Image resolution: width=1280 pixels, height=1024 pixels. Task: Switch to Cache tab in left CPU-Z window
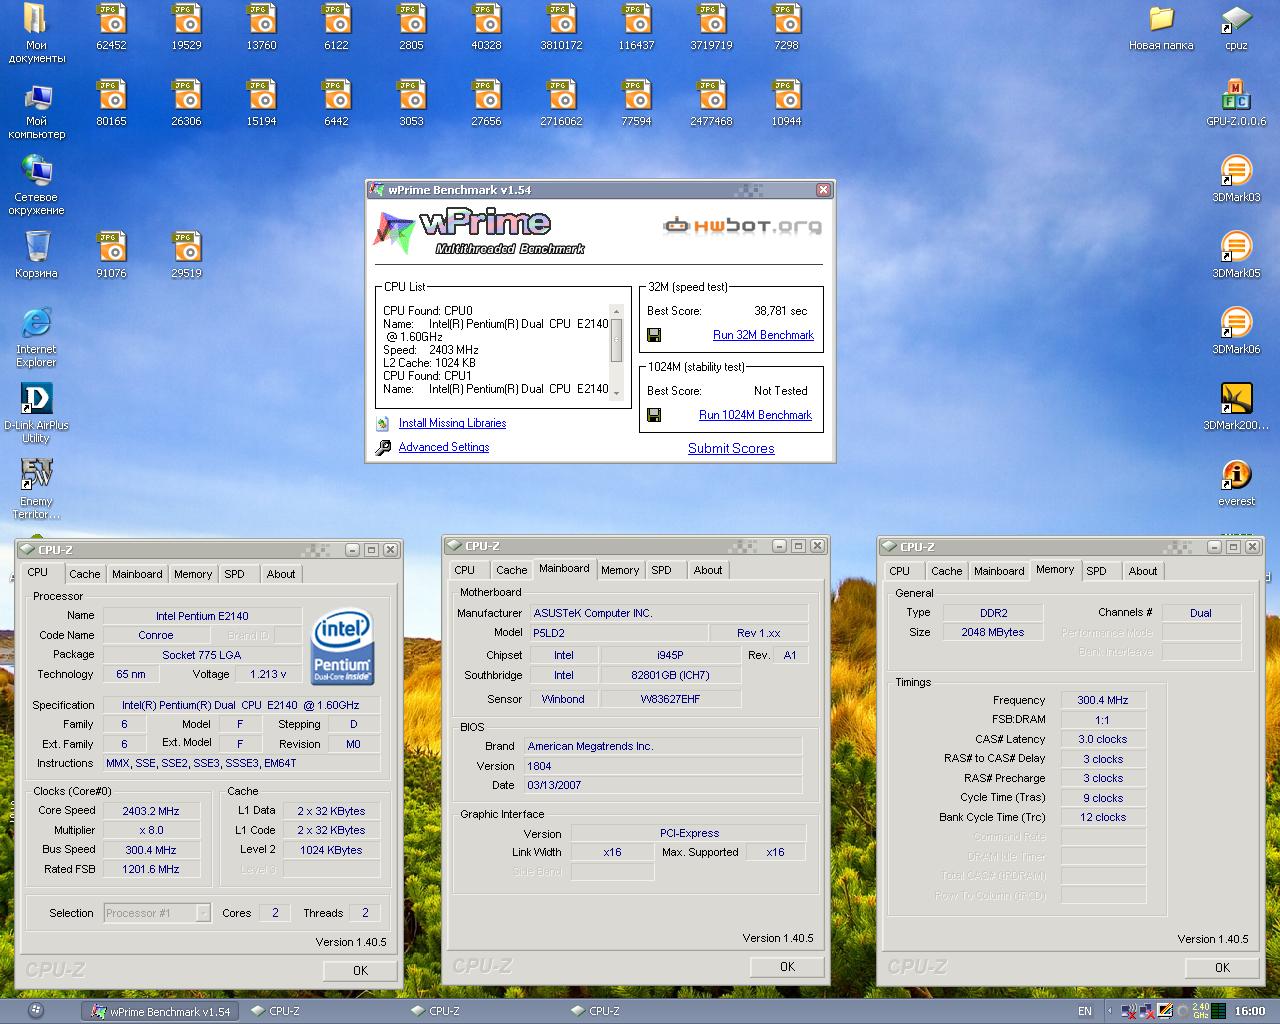click(84, 574)
